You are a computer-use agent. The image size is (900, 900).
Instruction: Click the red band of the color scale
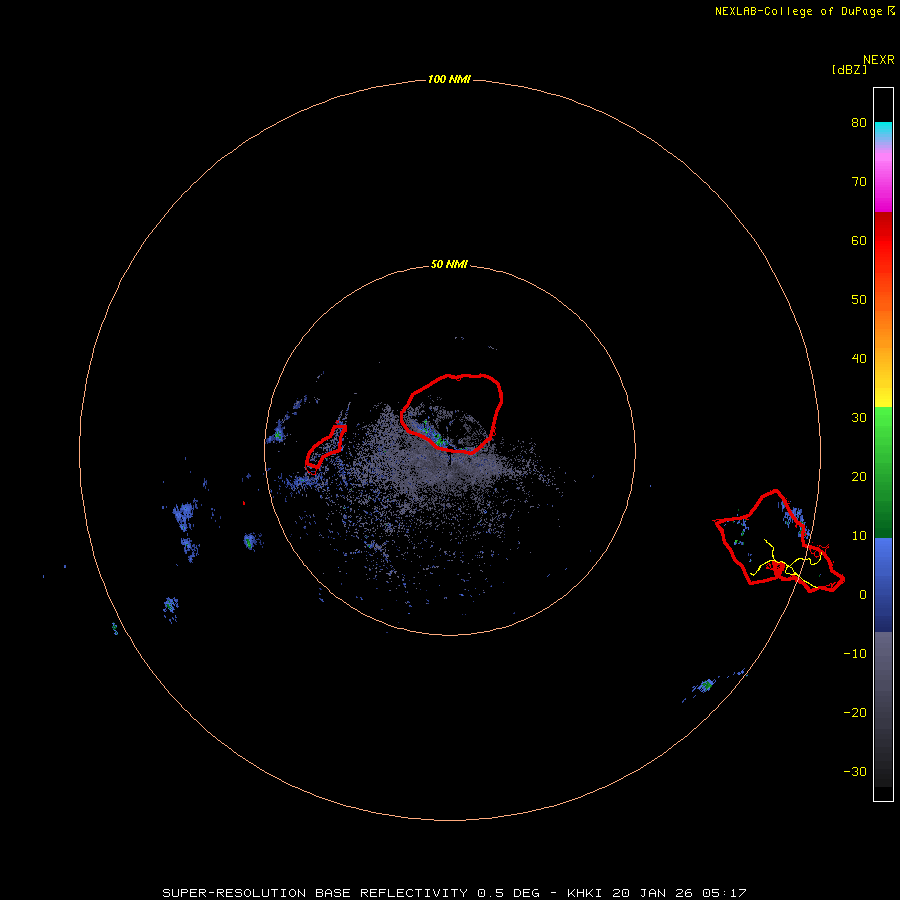[883, 241]
